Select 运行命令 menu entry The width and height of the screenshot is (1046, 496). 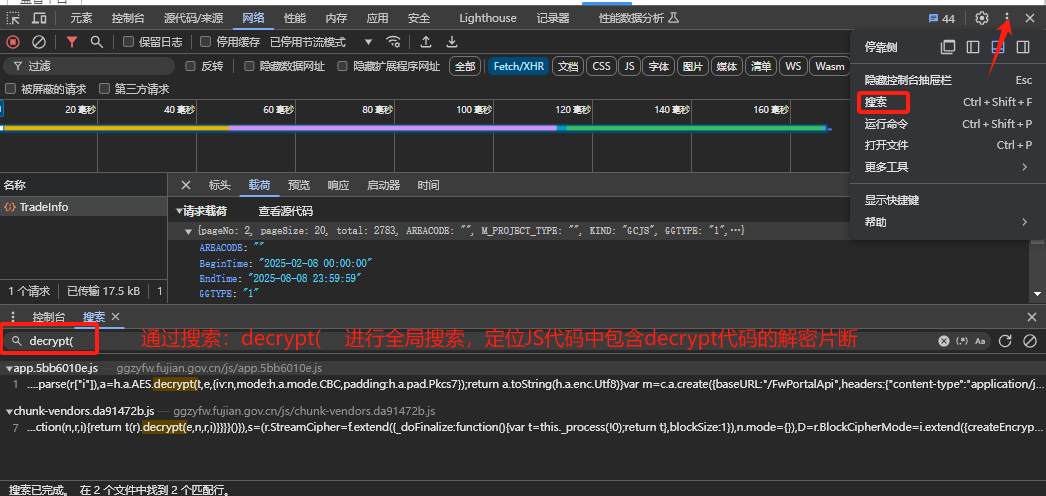point(947,124)
